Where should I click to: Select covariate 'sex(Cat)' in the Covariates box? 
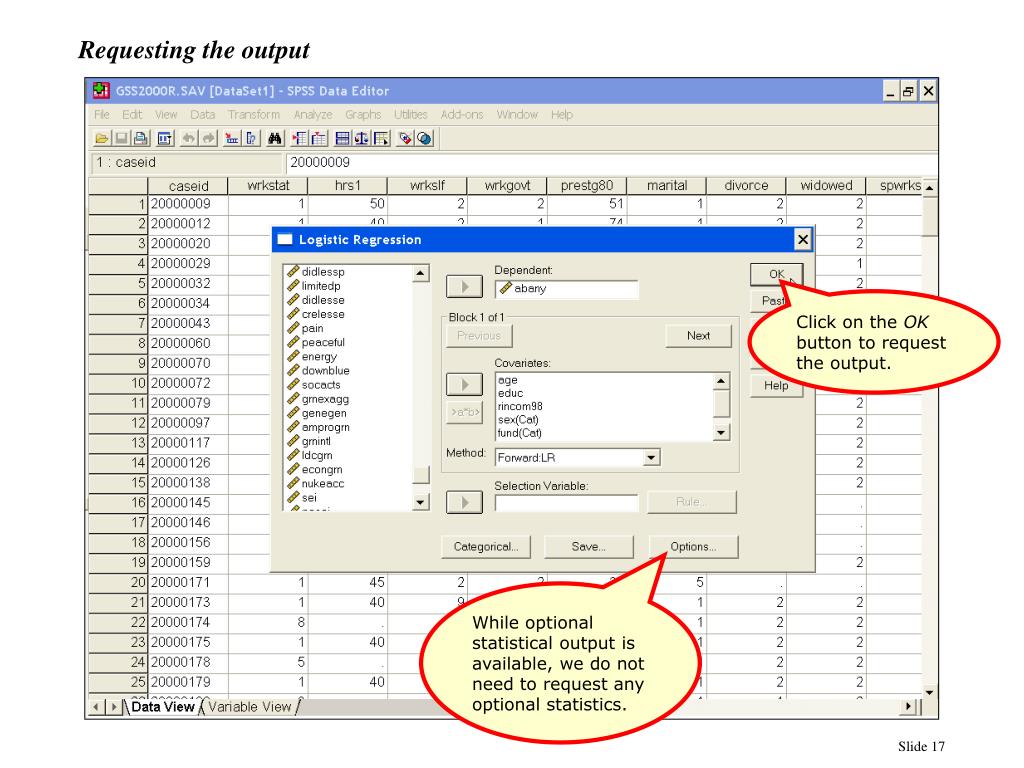click(518, 420)
